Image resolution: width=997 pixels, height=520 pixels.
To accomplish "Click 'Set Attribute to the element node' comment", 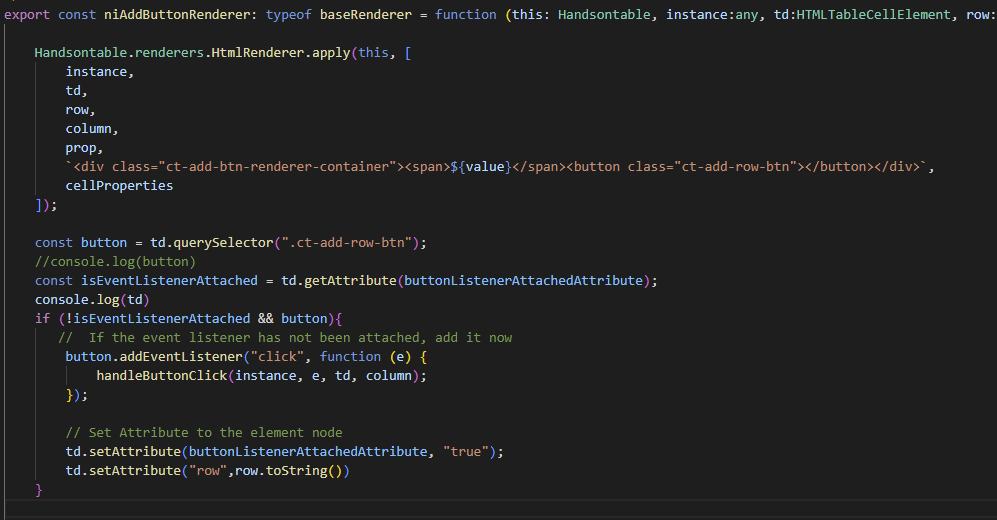I will (x=204, y=433).
